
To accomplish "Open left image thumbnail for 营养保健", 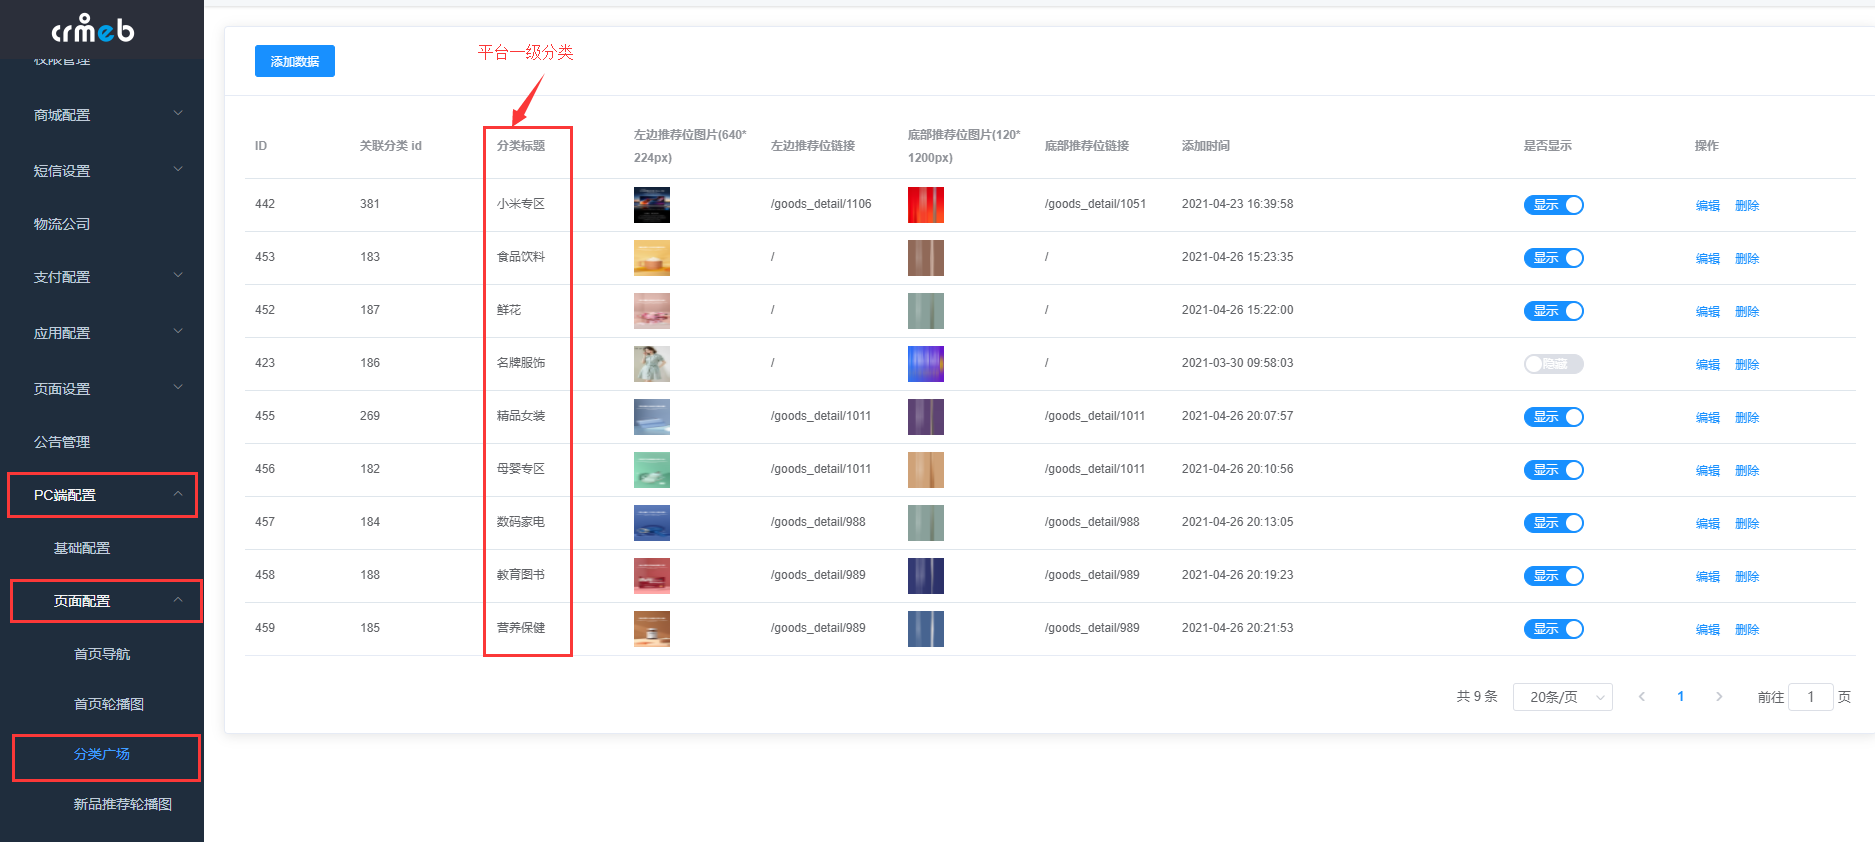I will pyautogui.click(x=652, y=629).
